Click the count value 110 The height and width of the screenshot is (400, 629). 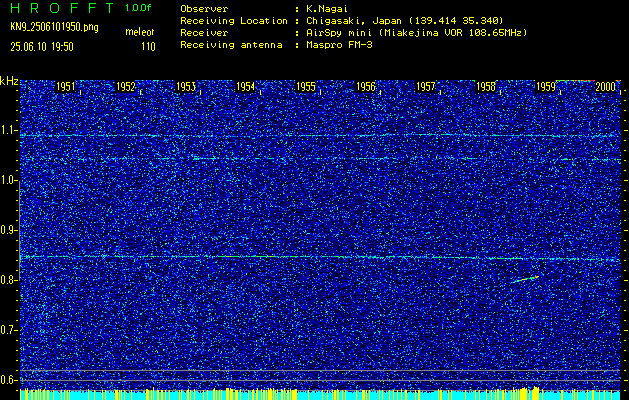[x=148, y=47]
